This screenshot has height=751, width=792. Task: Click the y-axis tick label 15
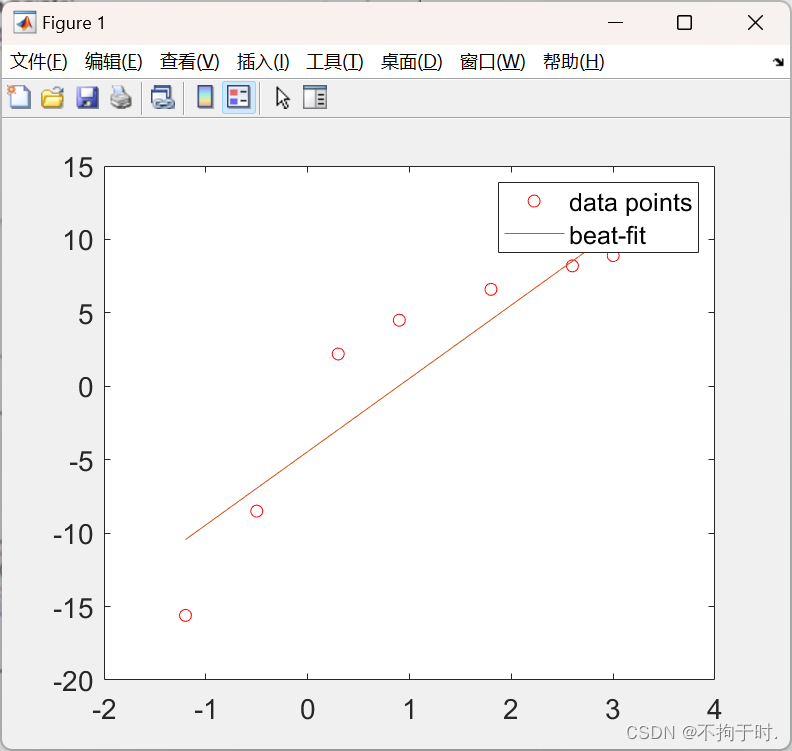click(x=78, y=168)
